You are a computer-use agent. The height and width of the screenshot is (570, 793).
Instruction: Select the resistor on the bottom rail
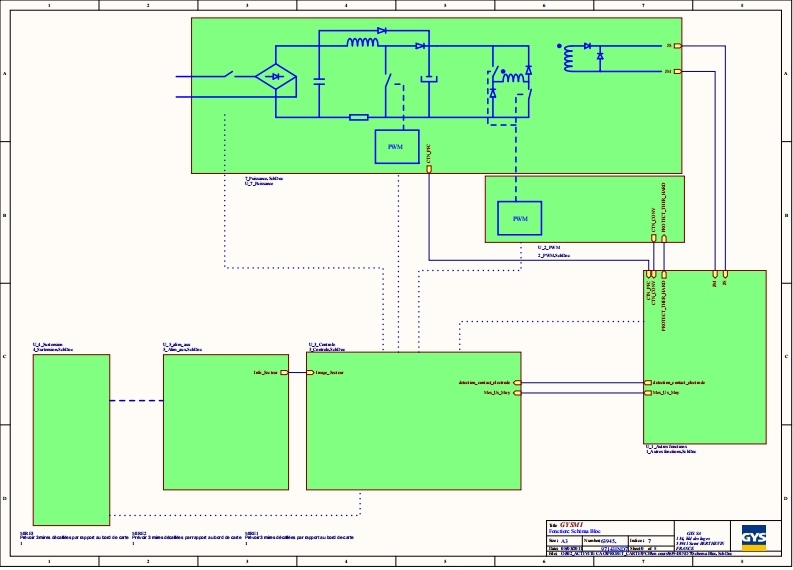359,117
